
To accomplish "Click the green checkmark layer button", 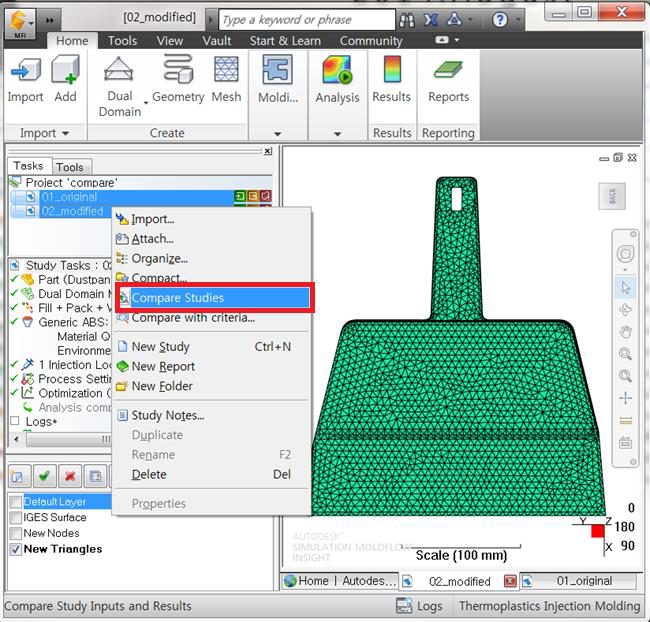I will coord(44,476).
